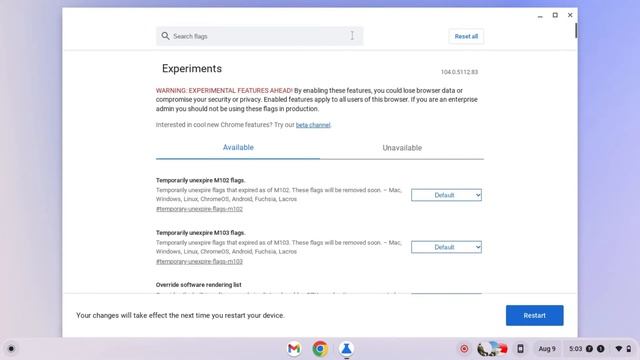
Task: Switch to the Unavailable tab
Action: (402, 148)
